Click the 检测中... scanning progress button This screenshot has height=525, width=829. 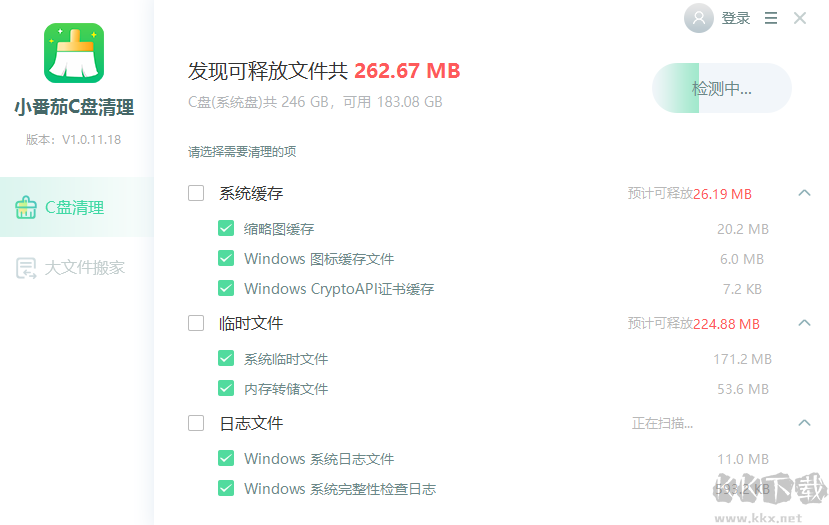pyautogui.click(x=721, y=89)
